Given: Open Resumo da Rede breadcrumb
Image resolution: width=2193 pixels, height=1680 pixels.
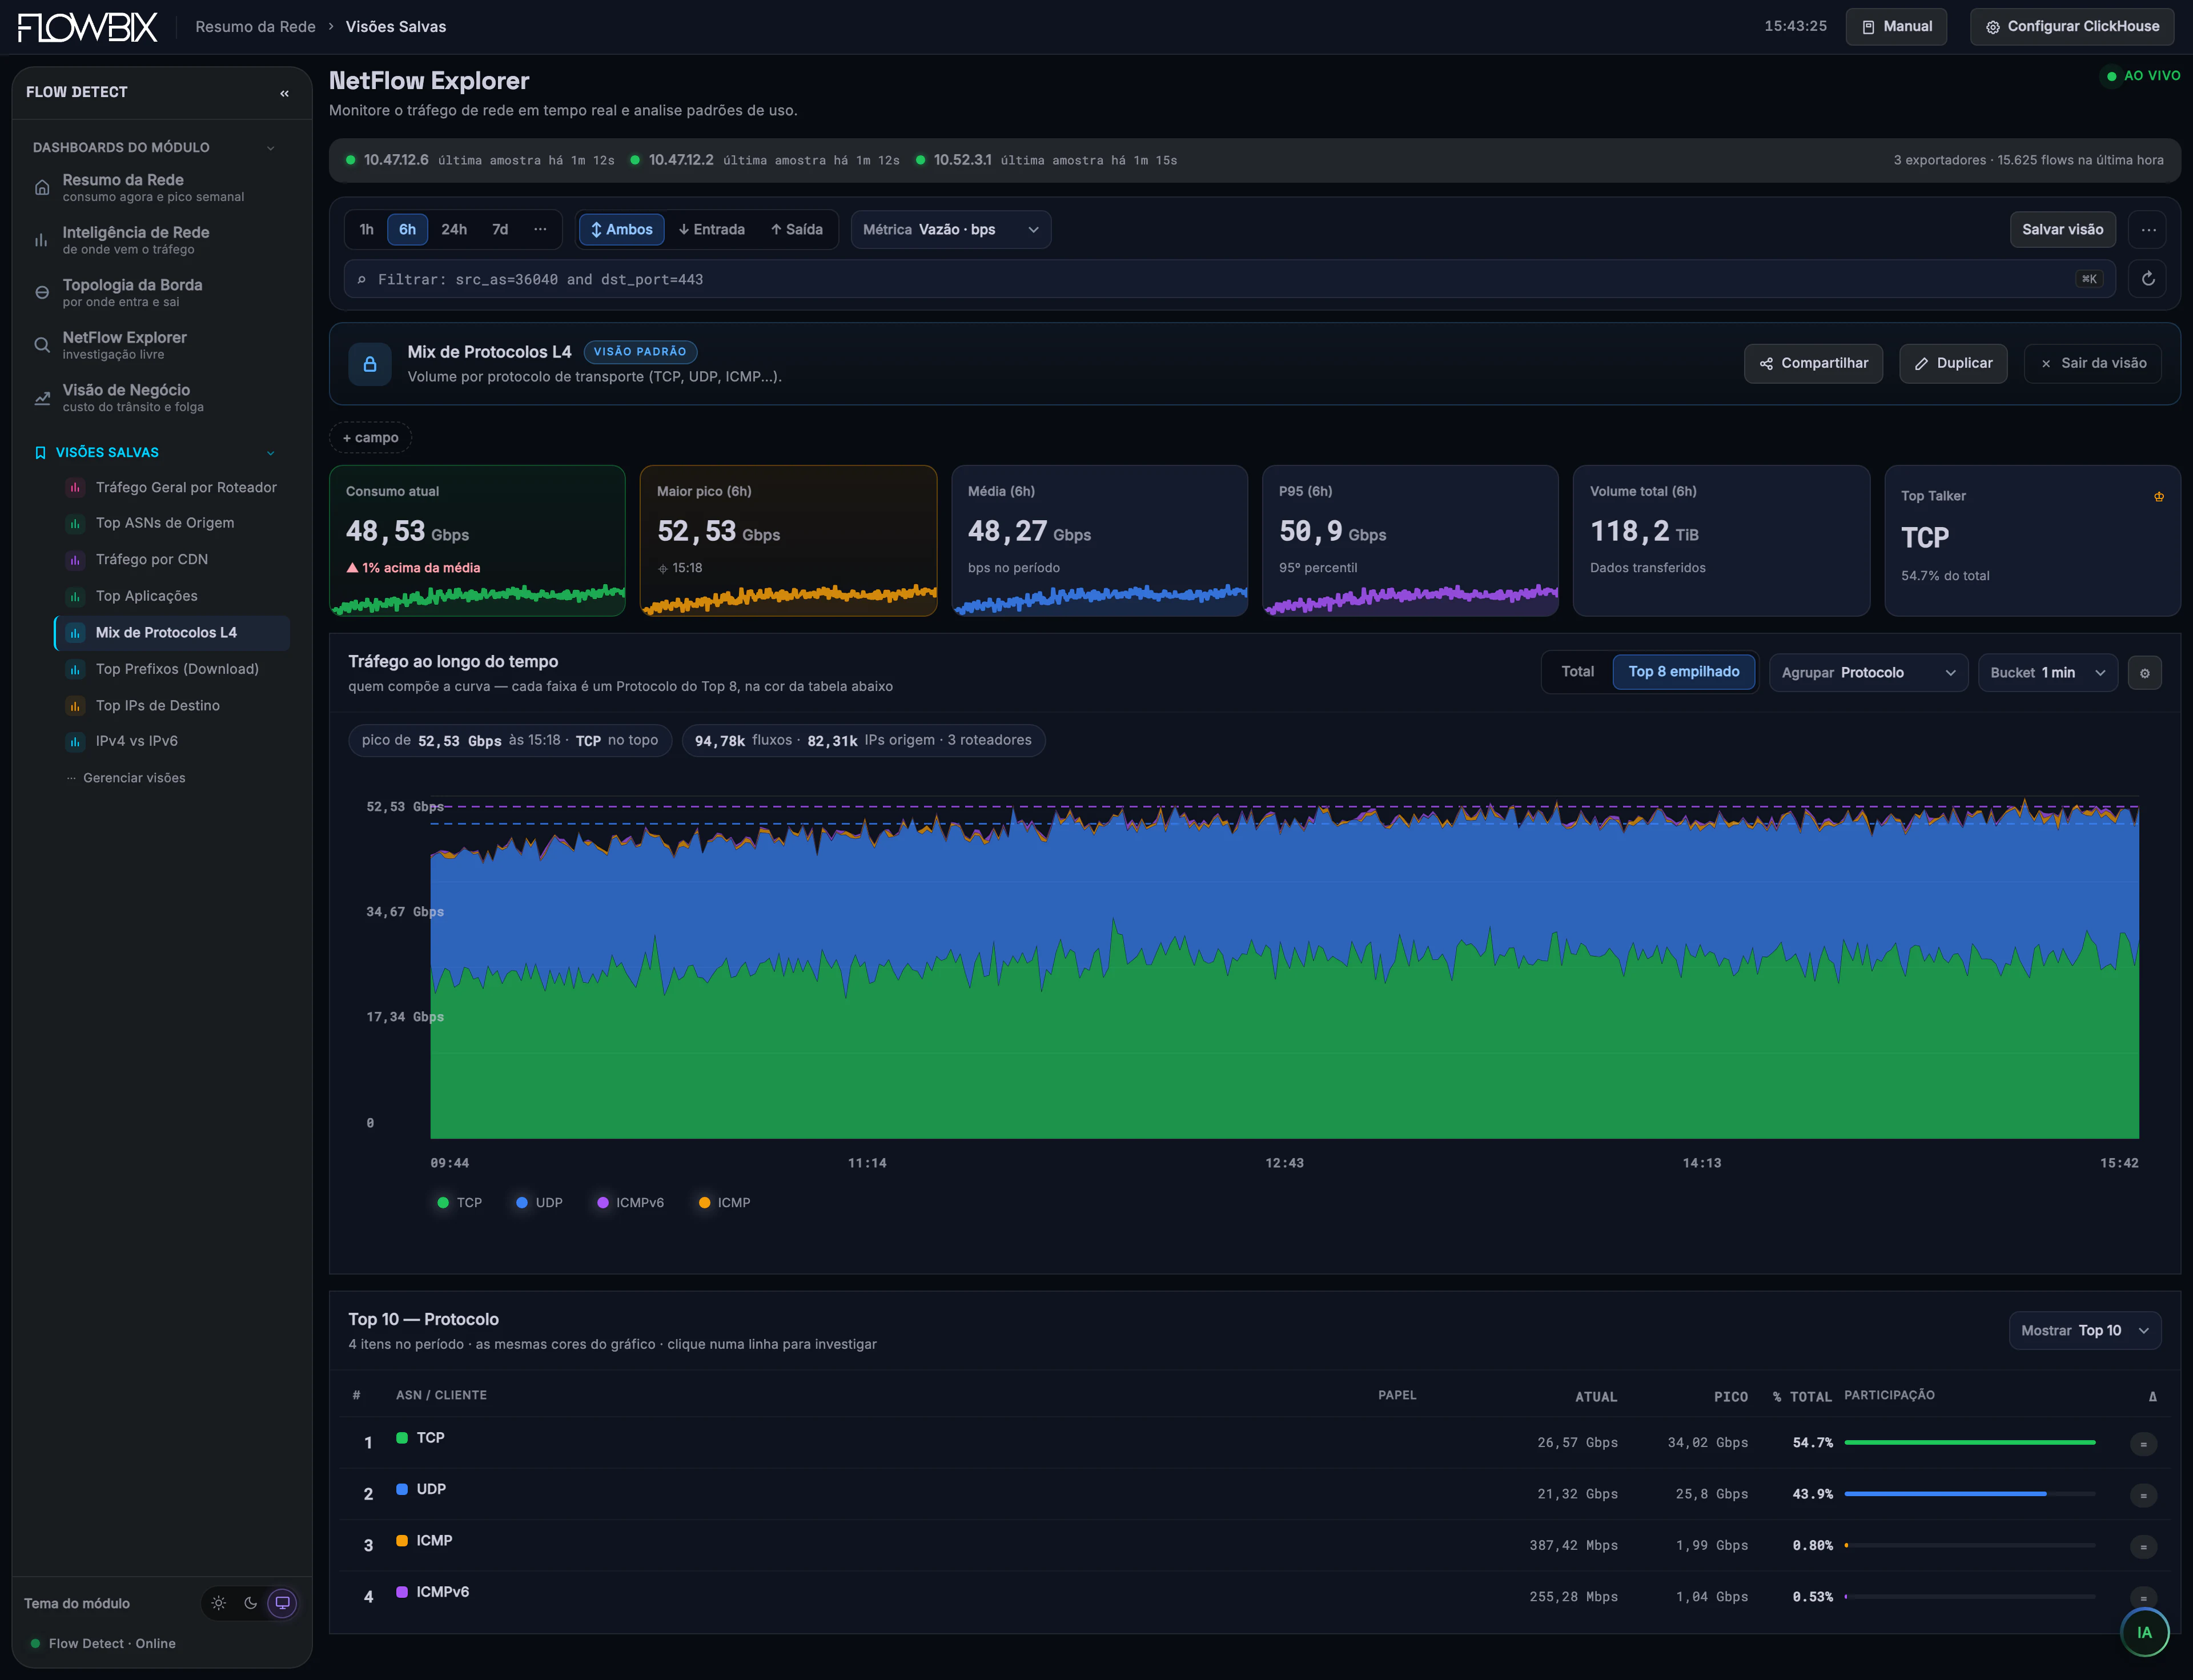Looking at the screenshot, I should click(x=255, y=27).
